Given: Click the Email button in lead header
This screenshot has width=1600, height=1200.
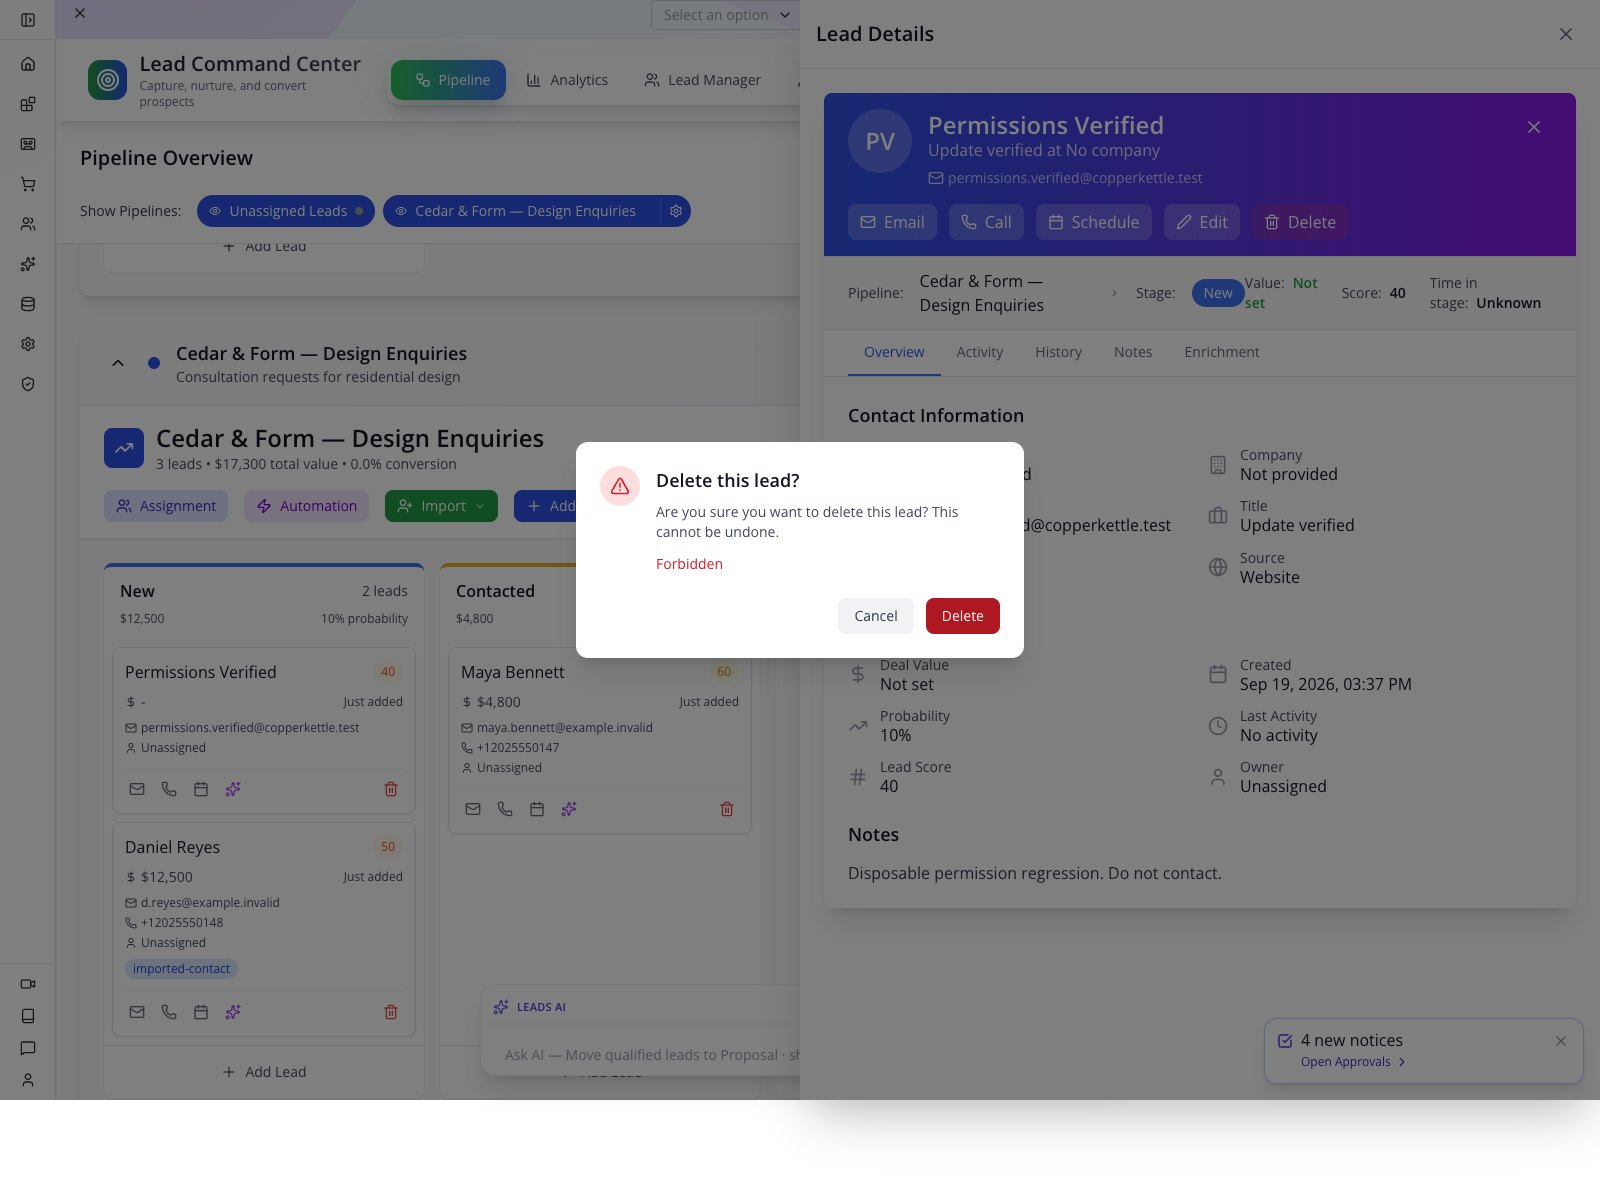Looking at the screenshot, I should (x=892, y=222).
